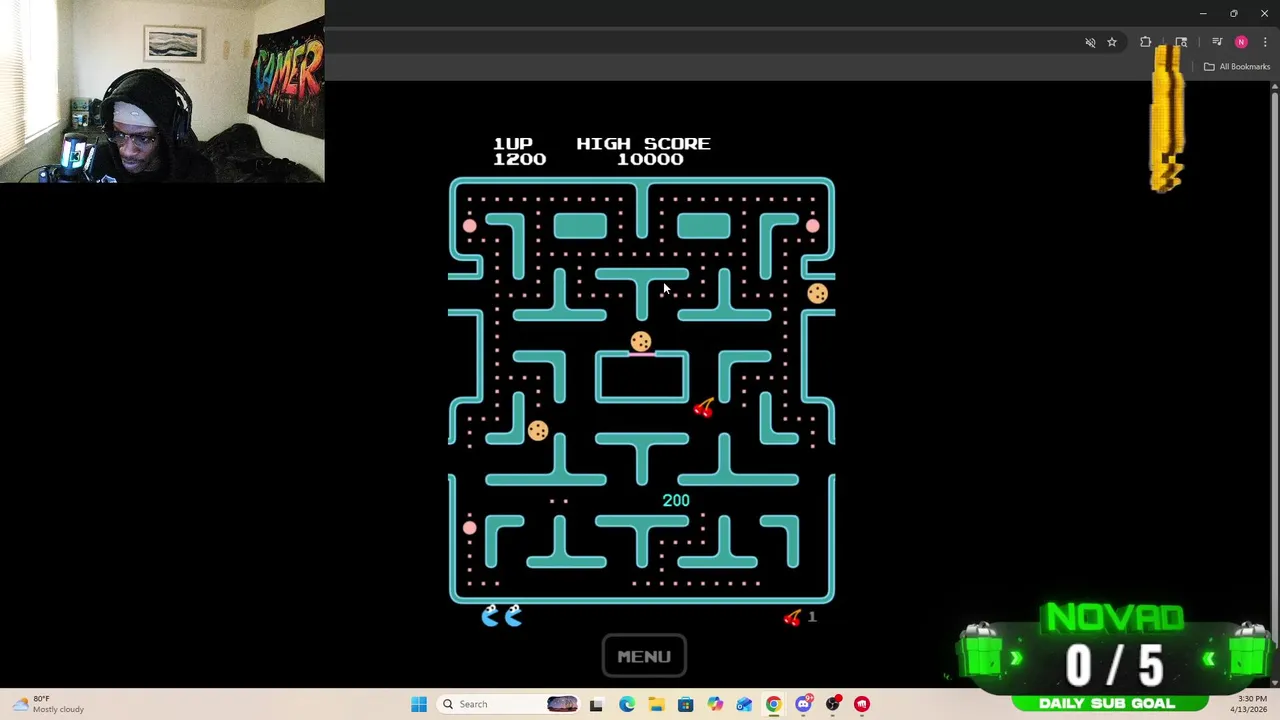
Task: Bookmark this page with the star icon
Action: pos(1112,42)
